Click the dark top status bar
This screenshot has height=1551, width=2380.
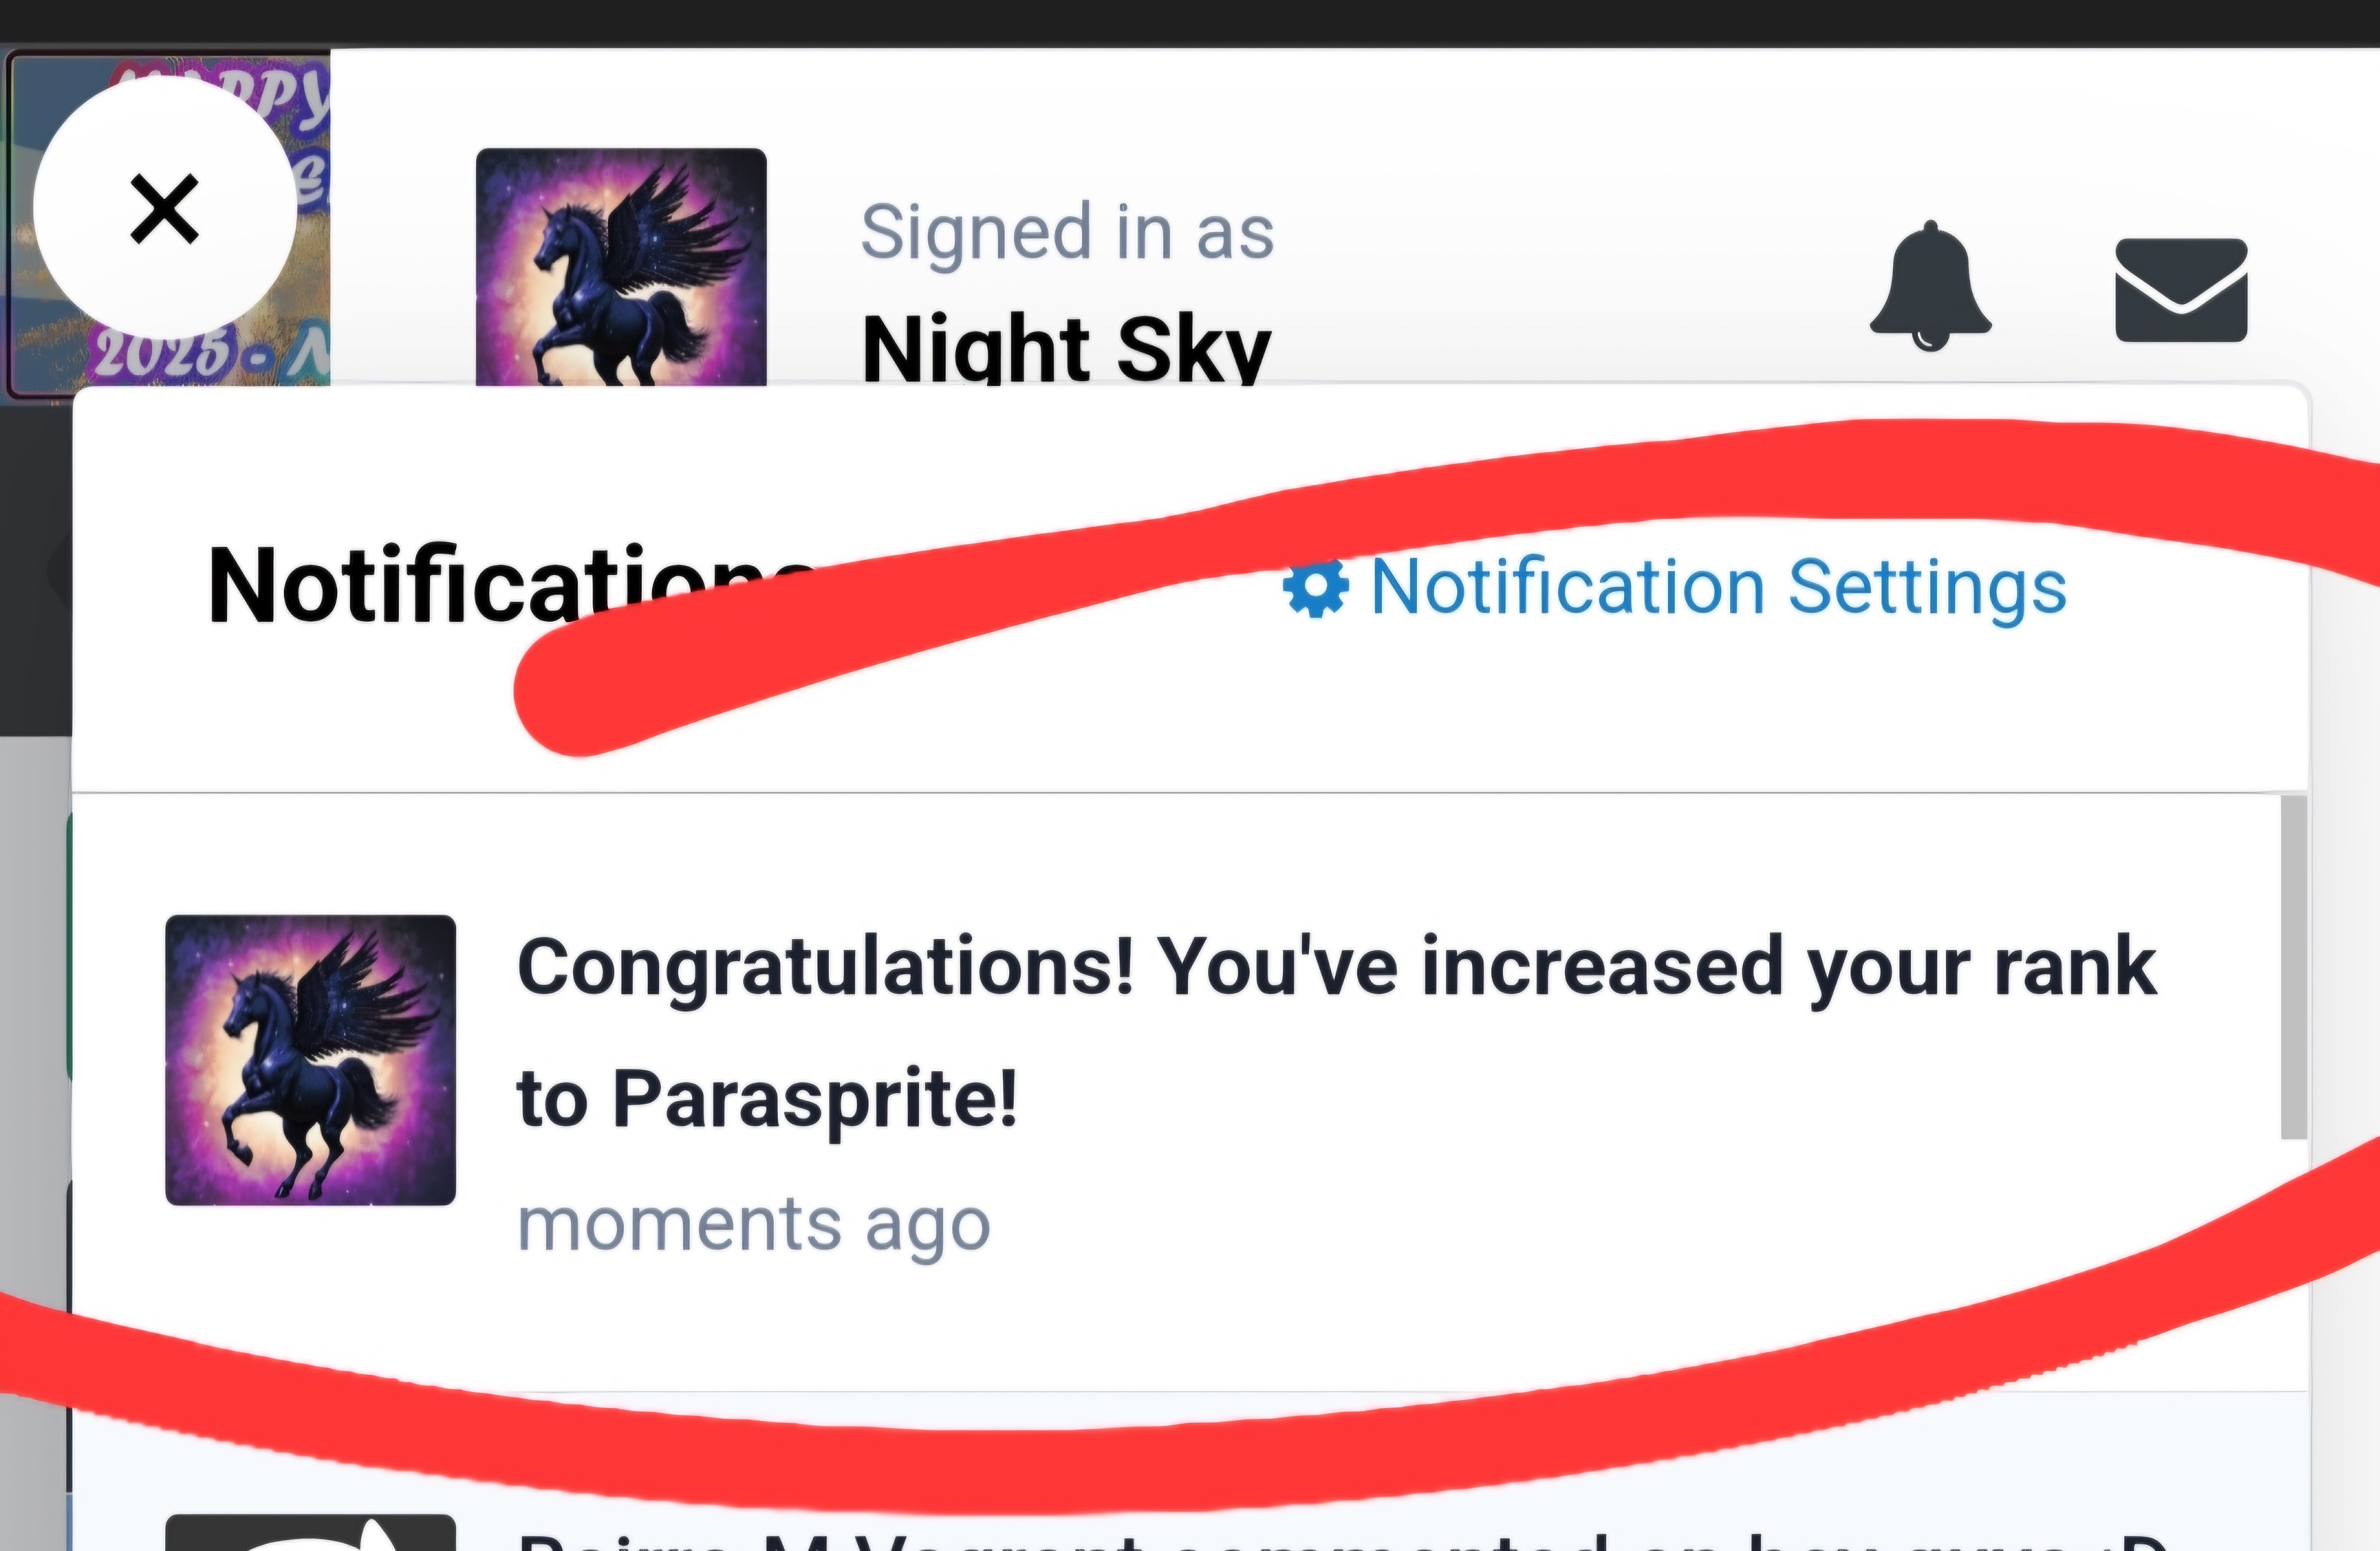tap(1190, 22)
